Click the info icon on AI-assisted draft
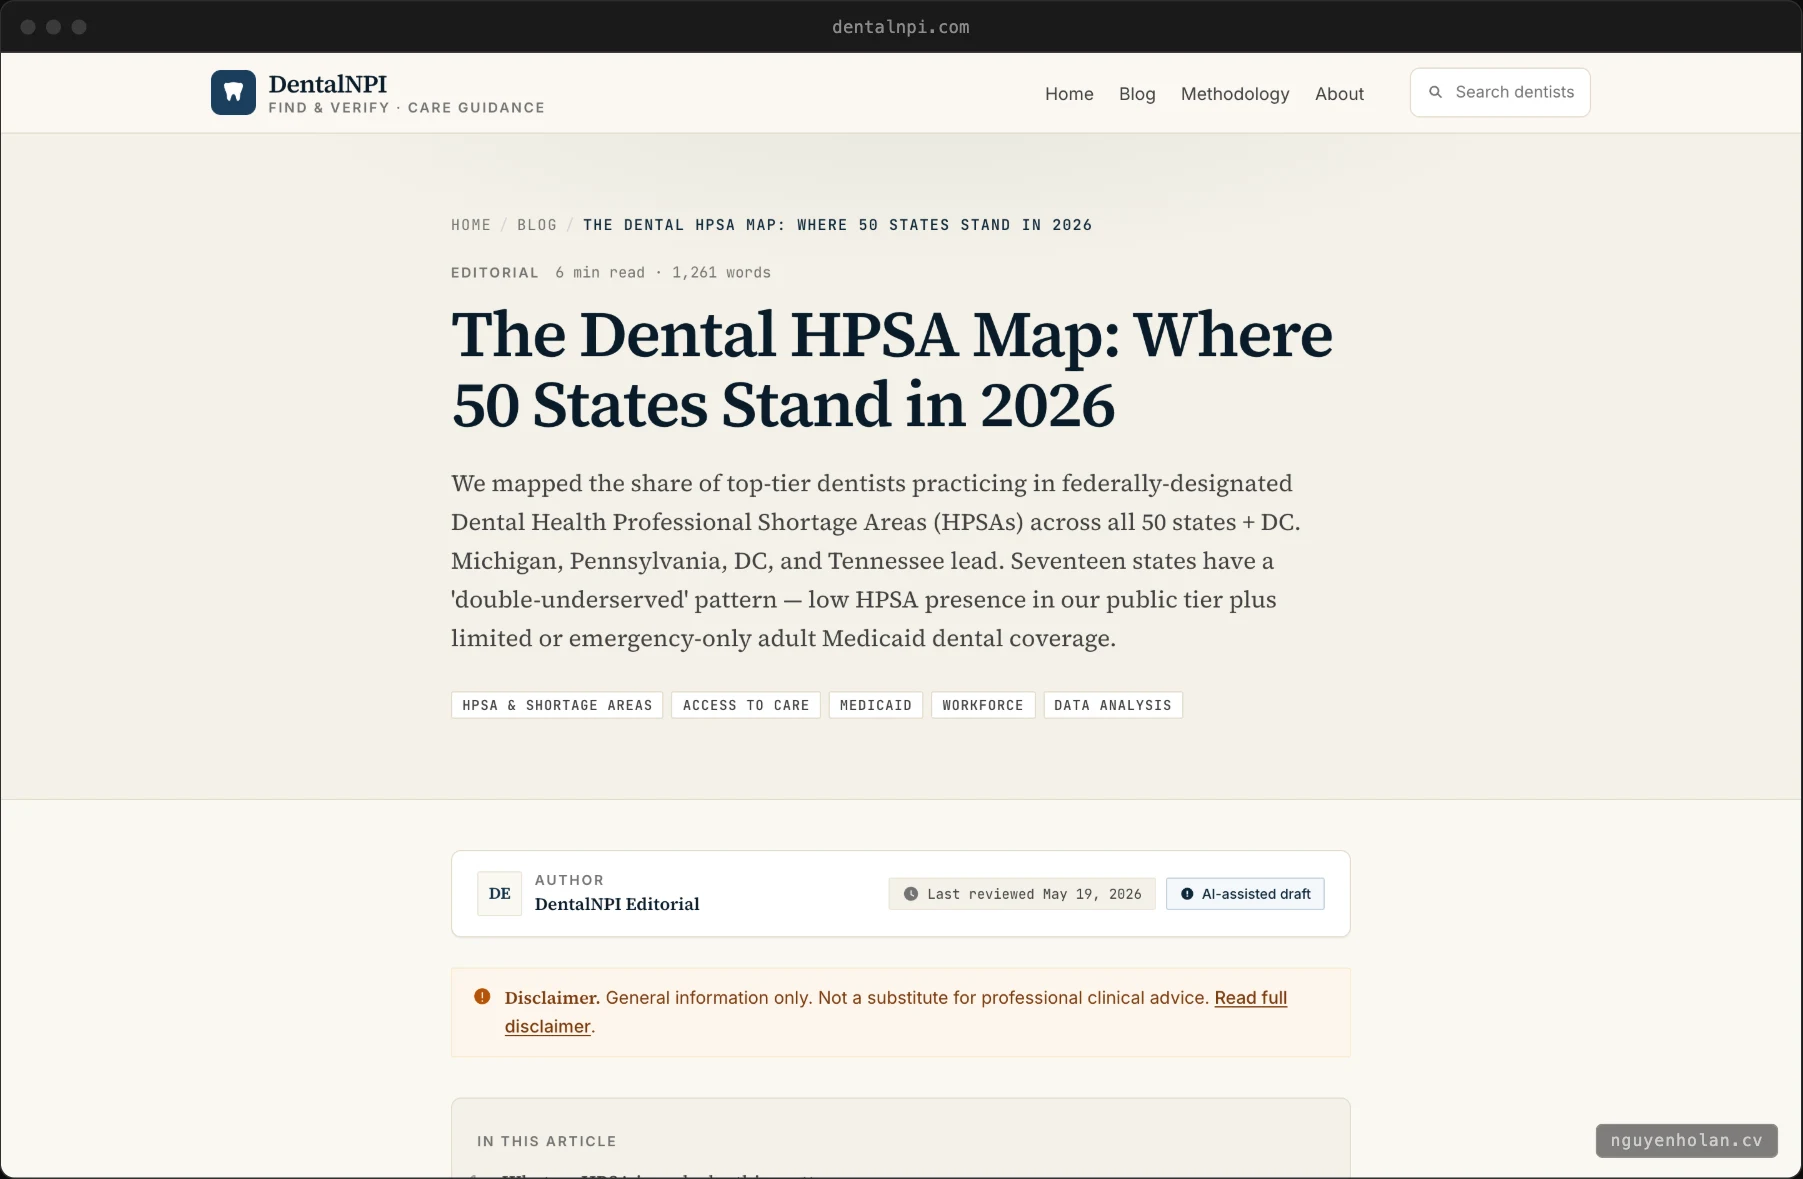 pyautogui.click(x=1187, y=894)
